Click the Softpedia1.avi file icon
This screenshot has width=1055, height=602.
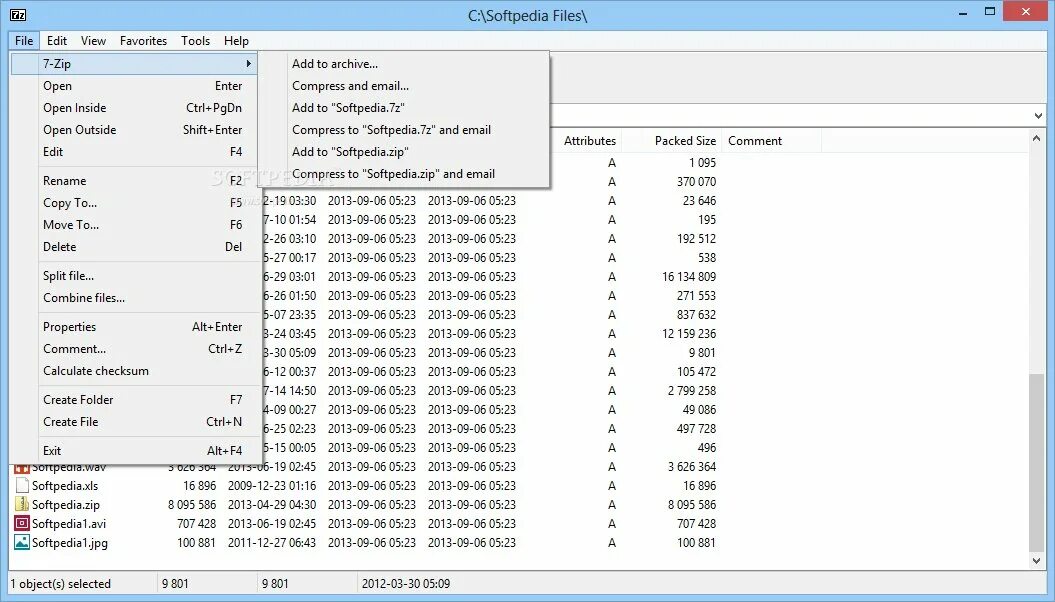pos(22,523)
